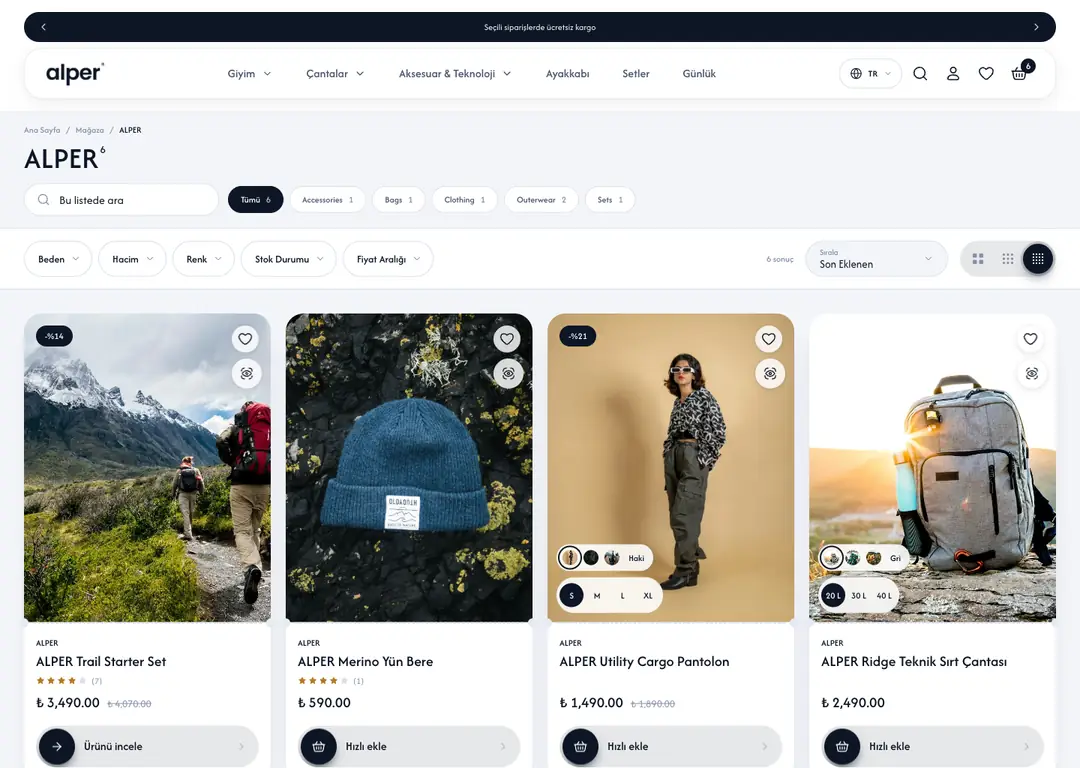1080x768 pixels.
Task: Quick view the Trail Starter Set
Action: coord(246,373)
